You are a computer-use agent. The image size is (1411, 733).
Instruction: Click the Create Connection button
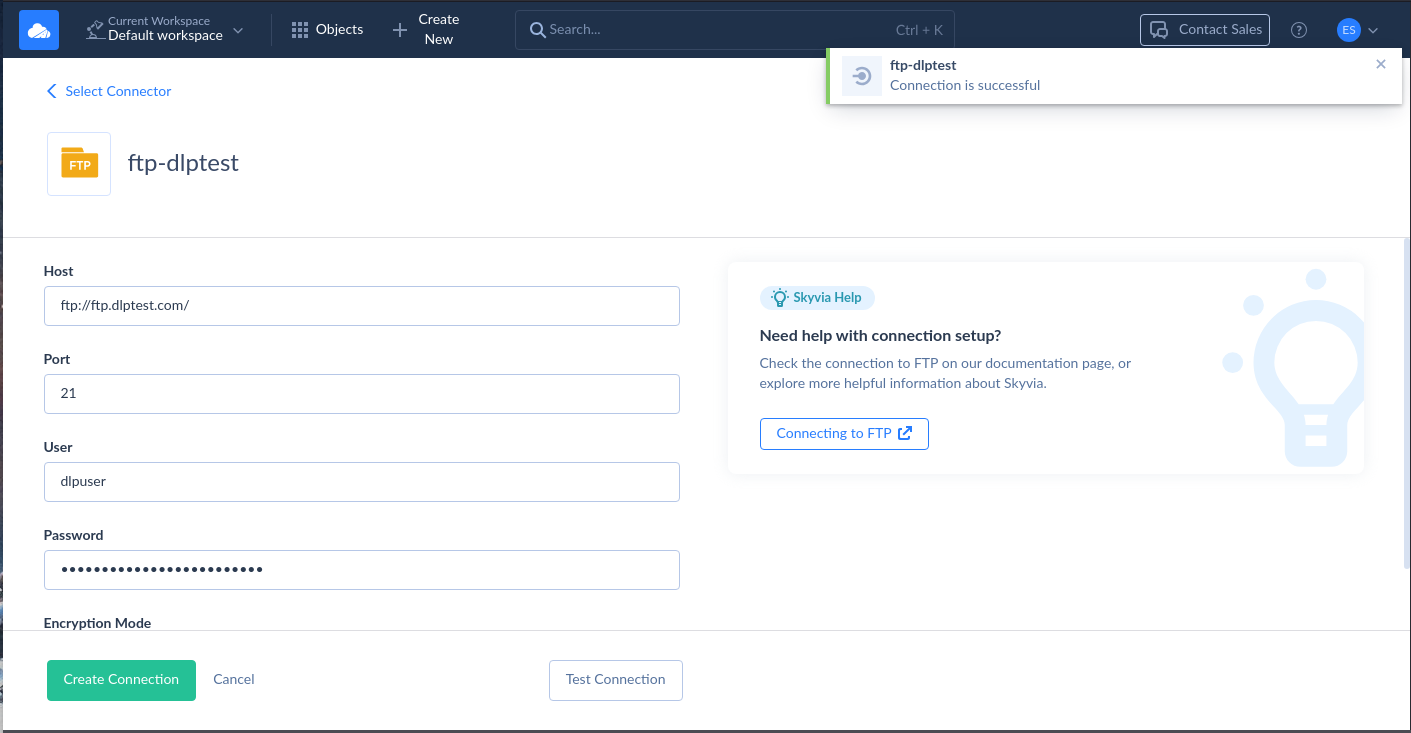pyautogui.click(x=120, y=679)
